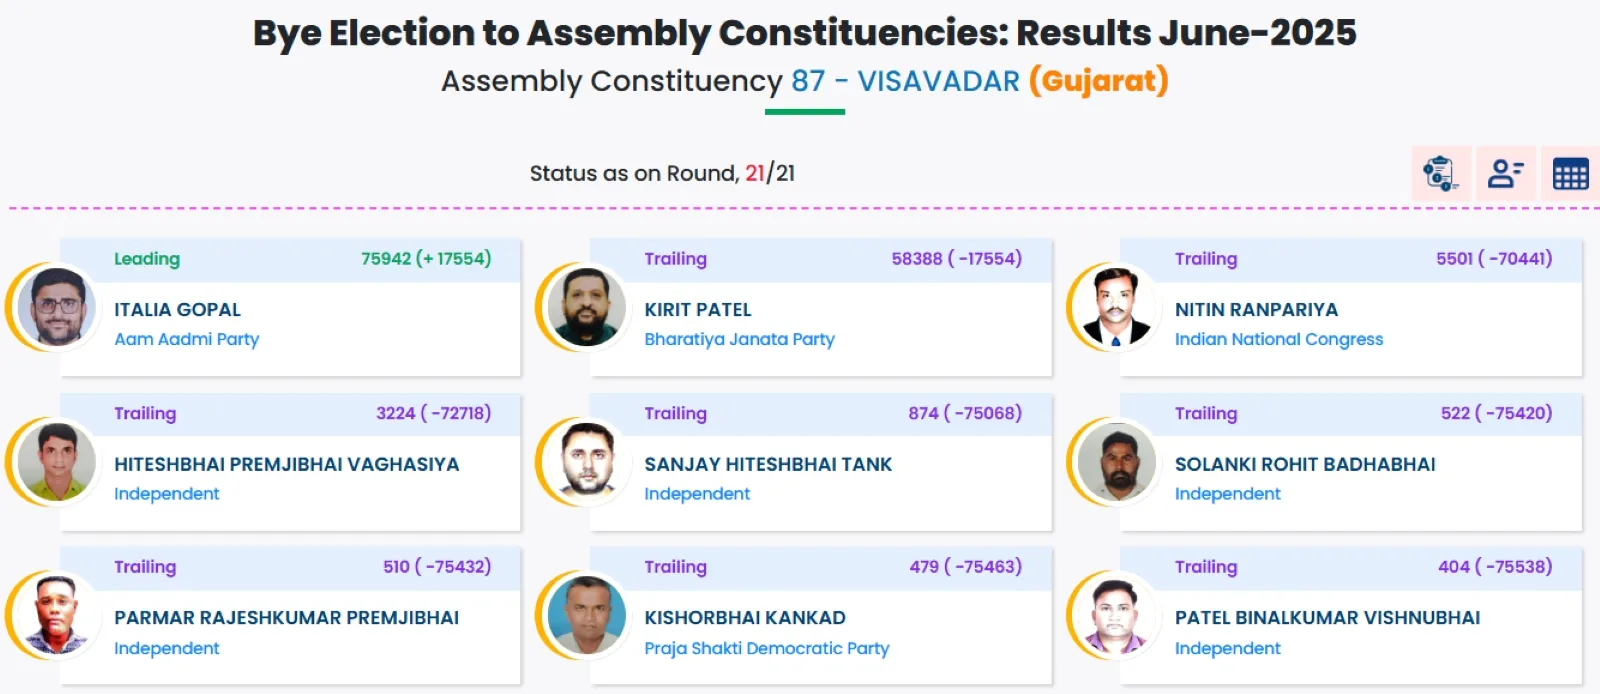Select Nitin Ranpariya's profile picture

coord(1118,308)
